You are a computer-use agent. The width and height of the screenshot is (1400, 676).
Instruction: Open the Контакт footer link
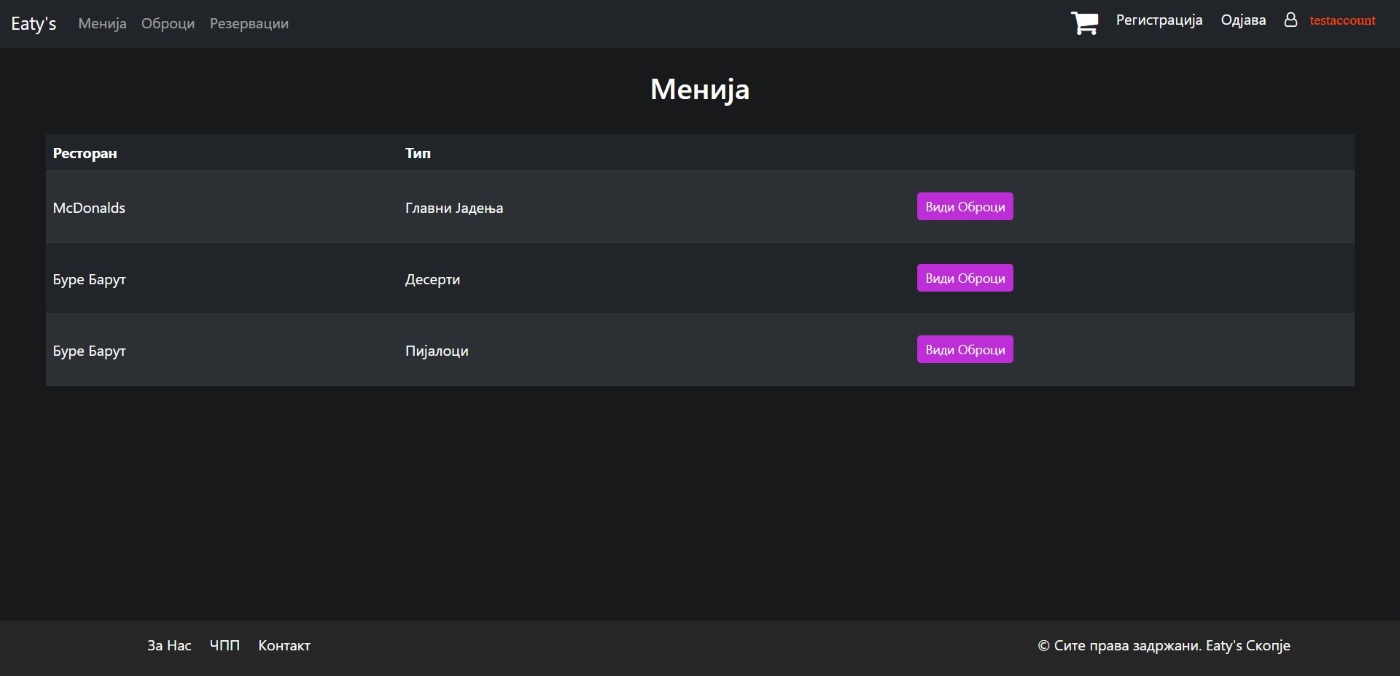point(284,646)
